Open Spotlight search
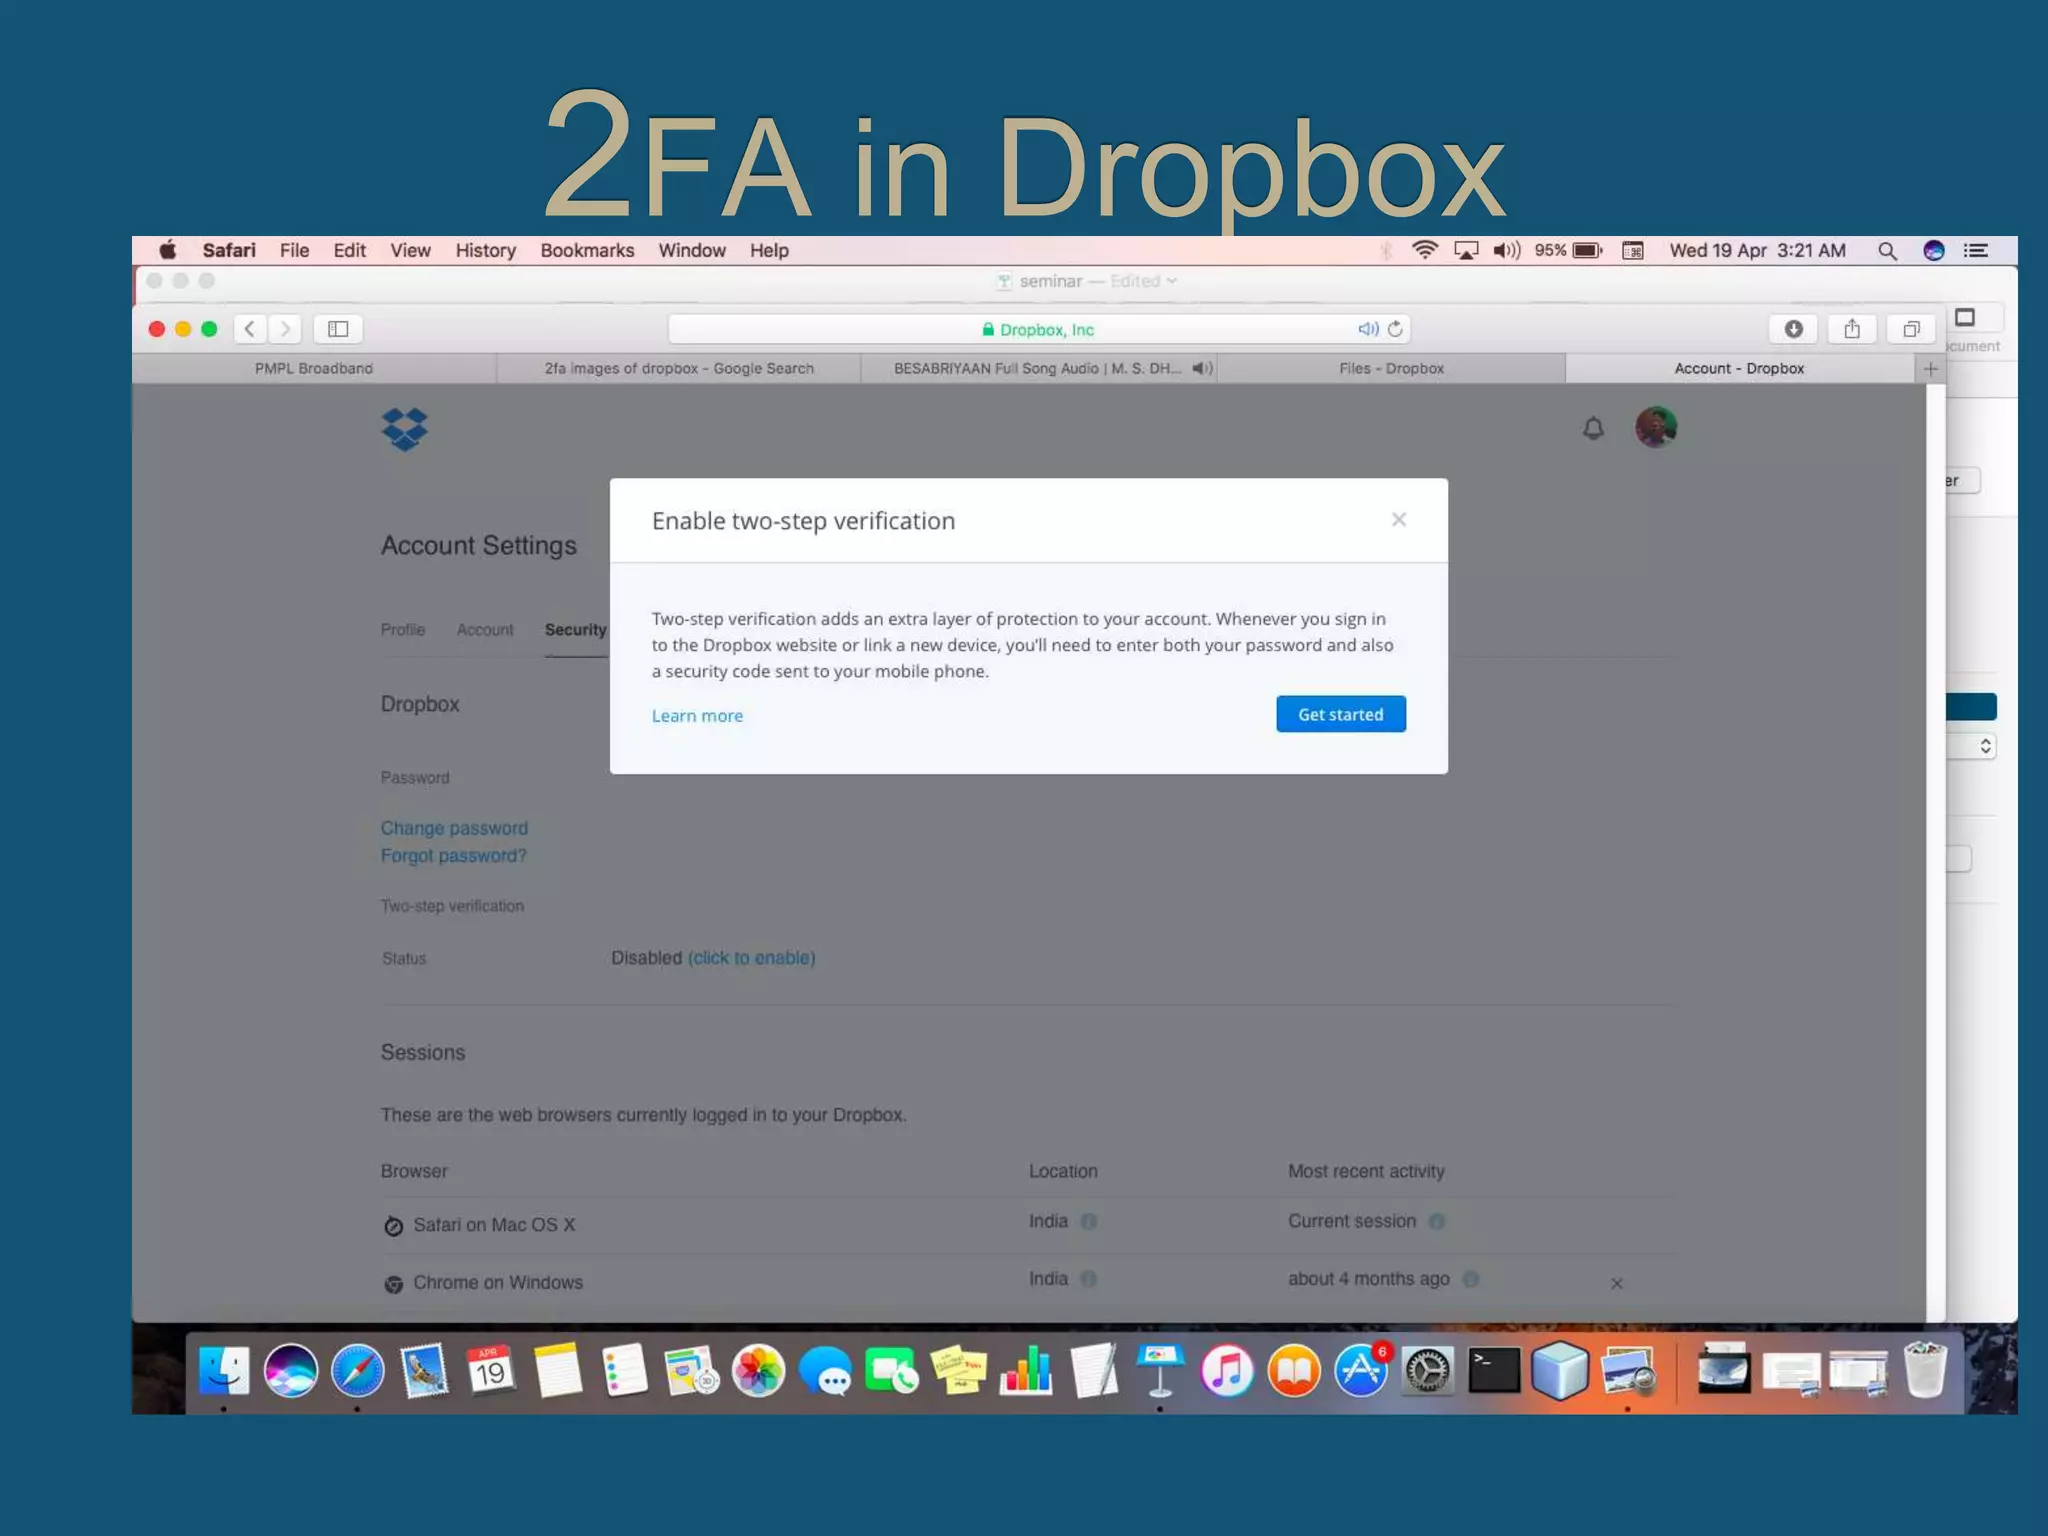The height and width of the screenshot is (1536, 2048). [1887, 250]
